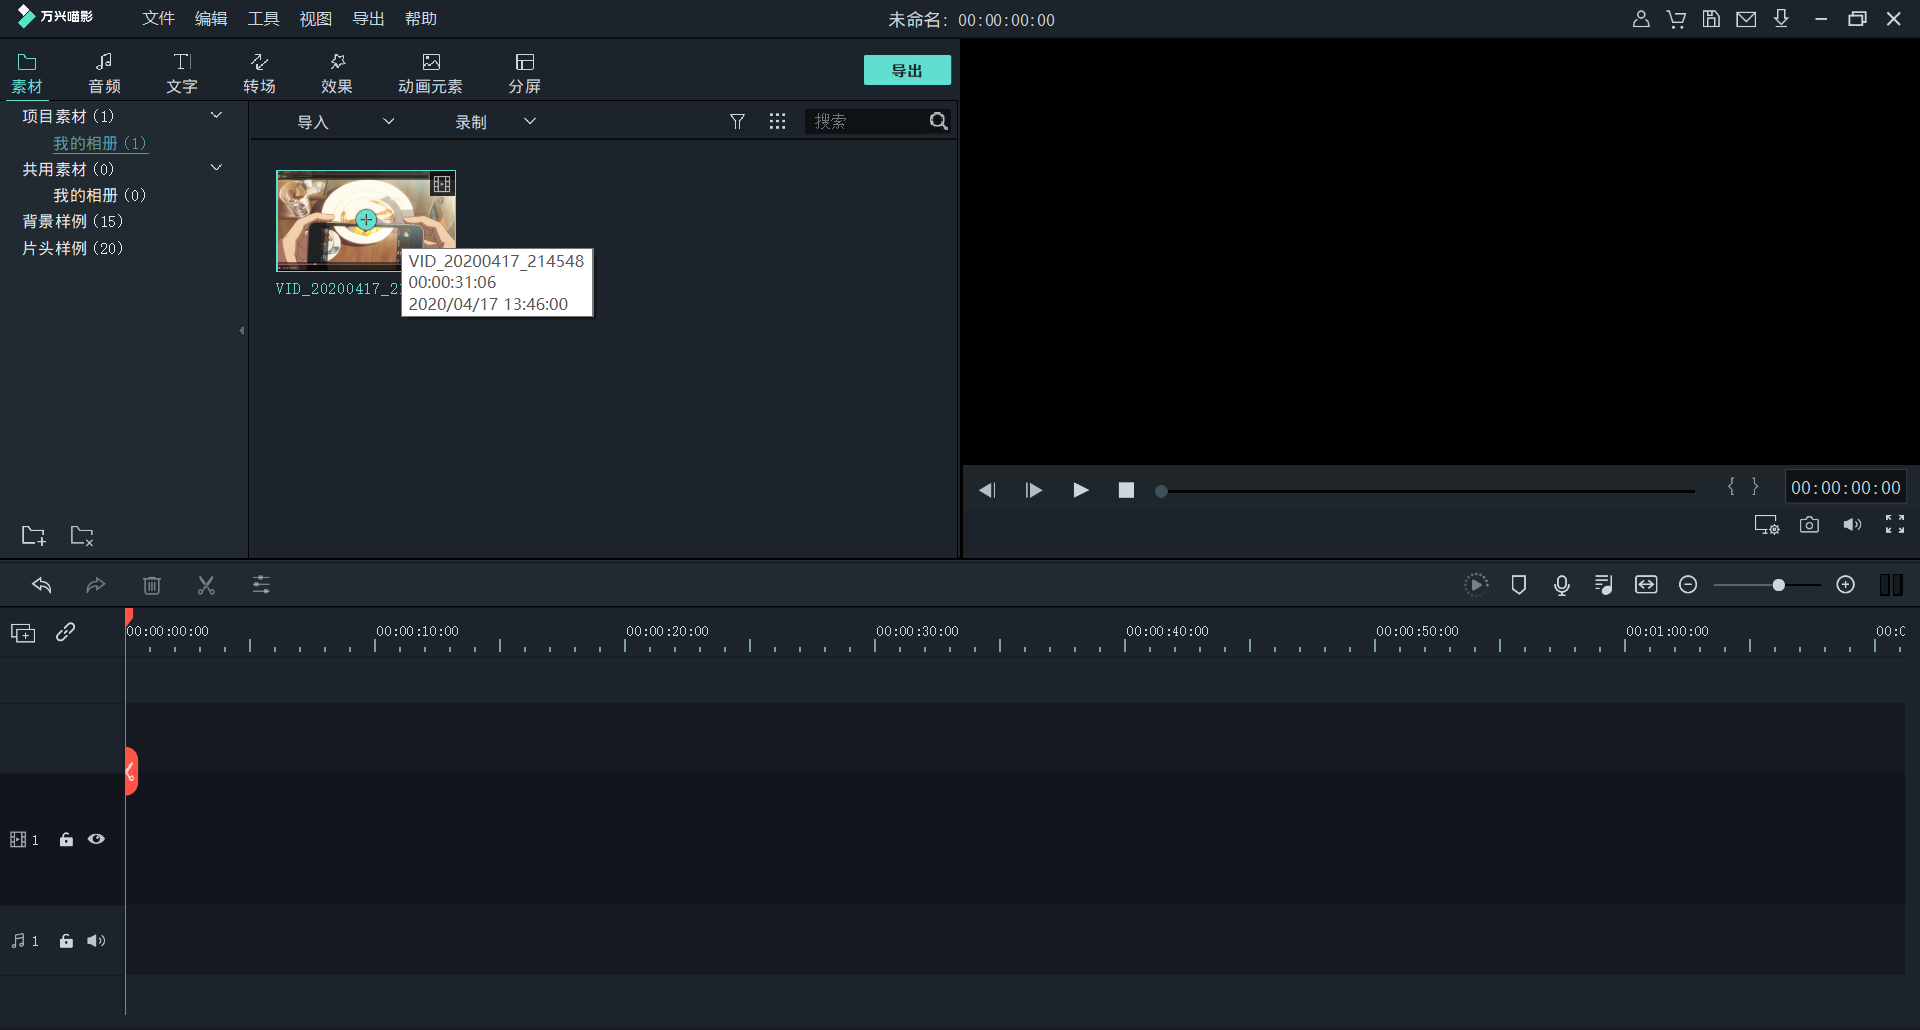Open the voiceover microphone recorder
The height and width of the screenshot is (1030, 1920).
[x=1561, y=585]
